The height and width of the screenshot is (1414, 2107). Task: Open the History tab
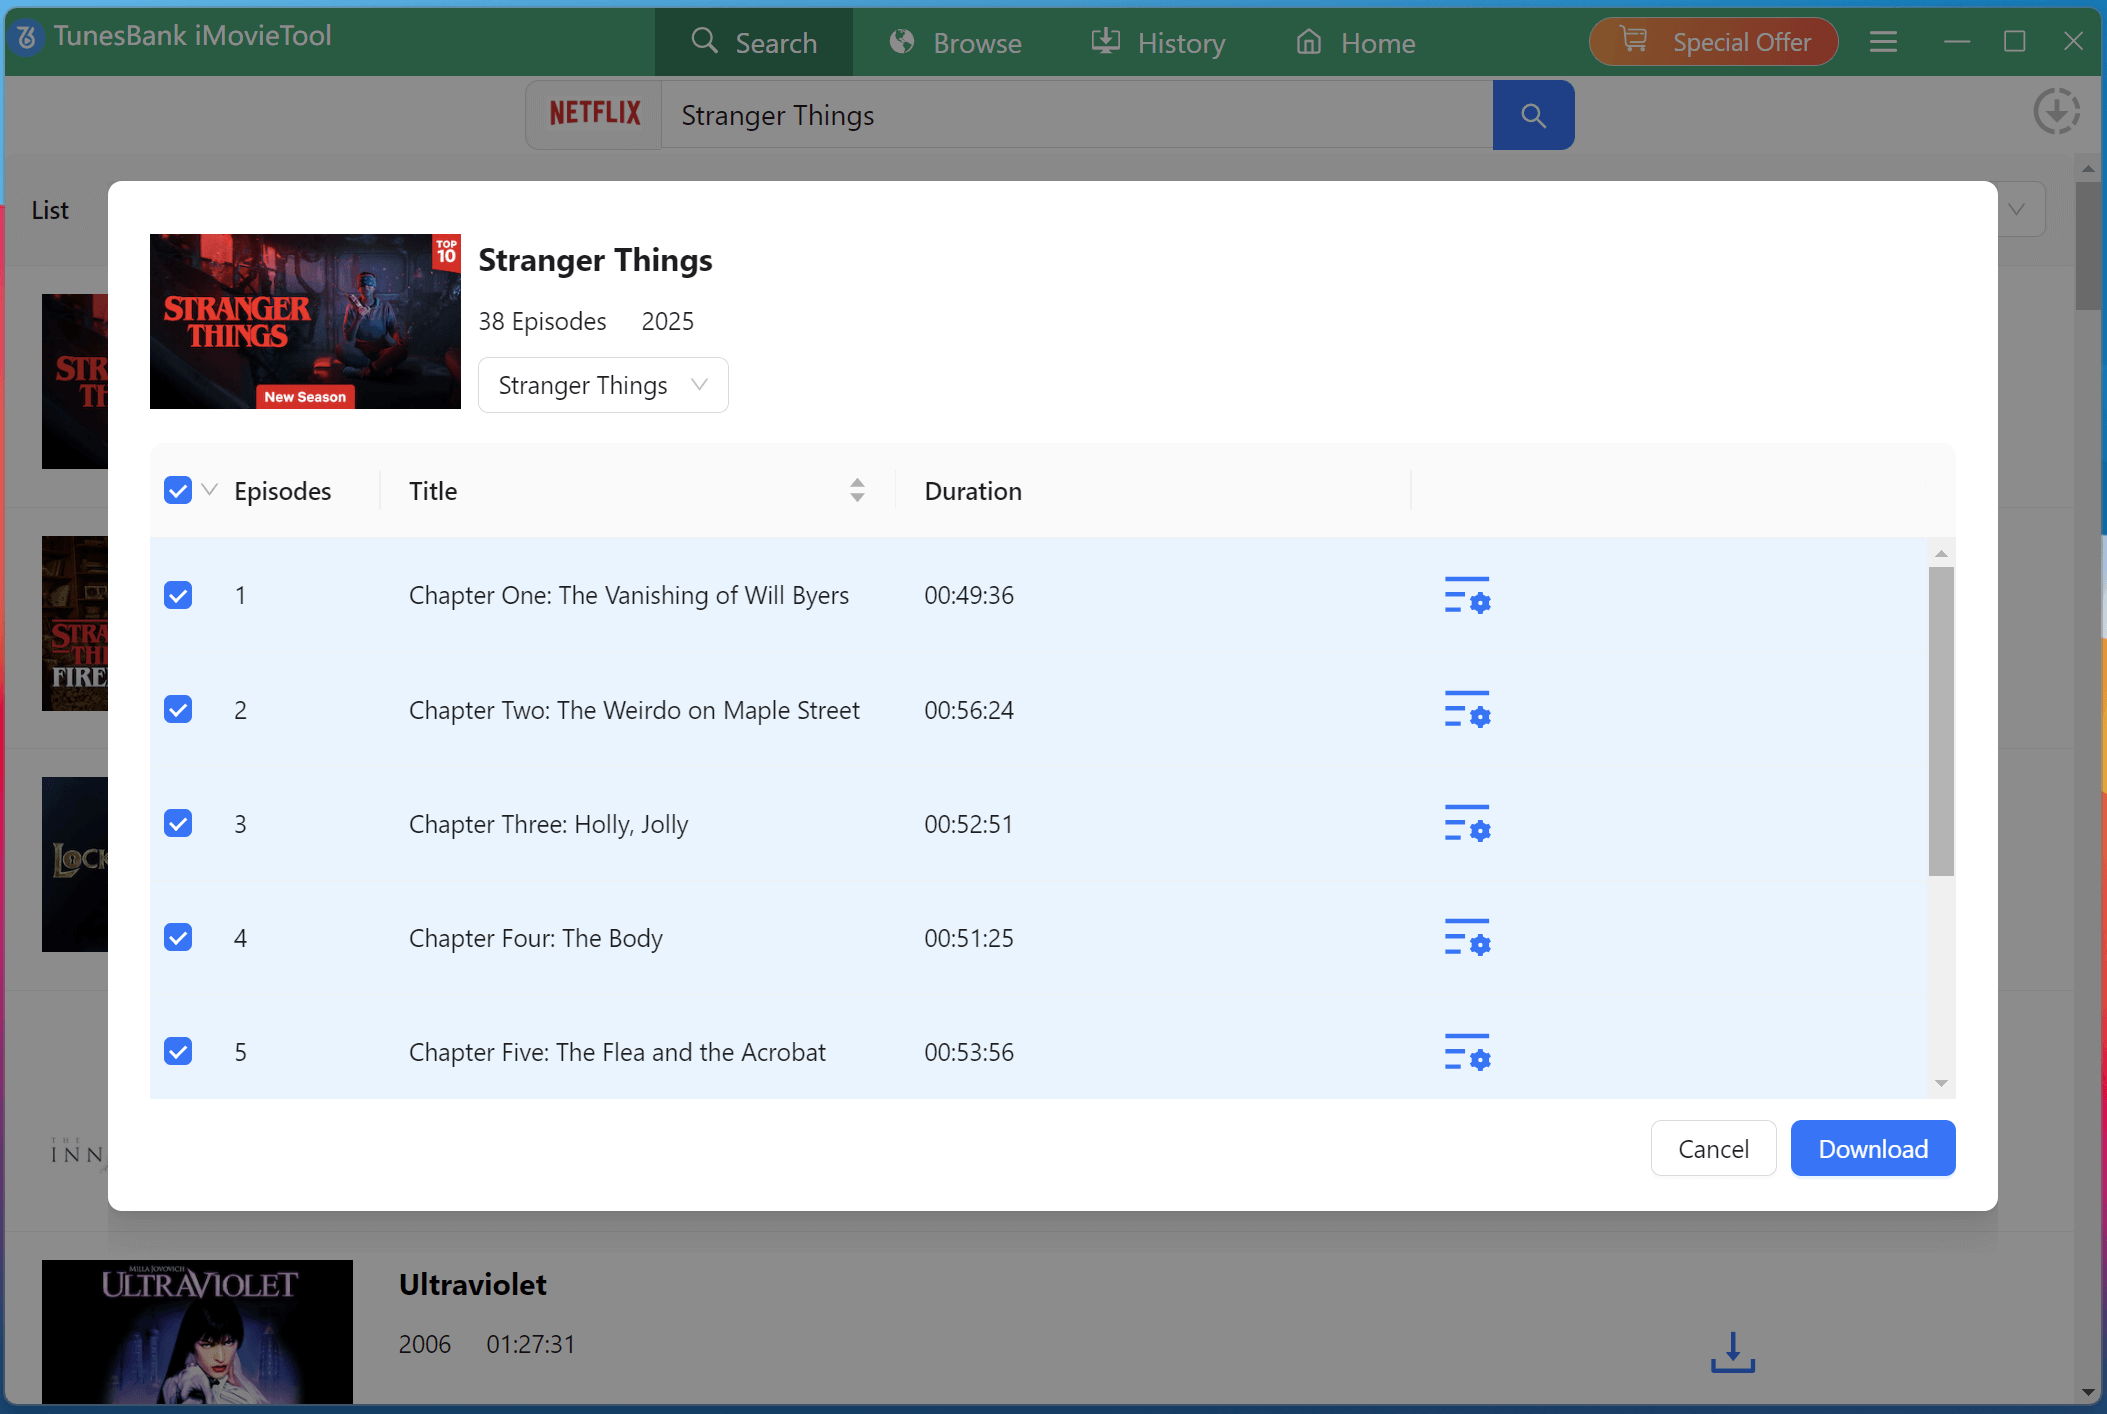[x=1158, y=42]
